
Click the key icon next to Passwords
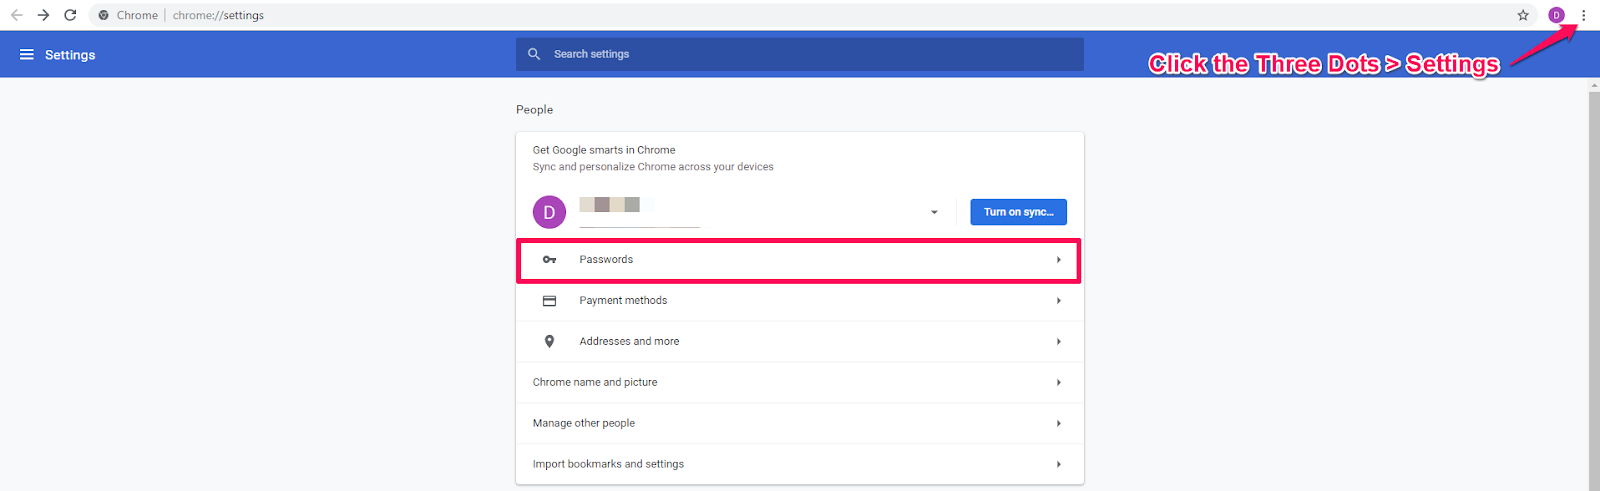click(x=549, y=260)
